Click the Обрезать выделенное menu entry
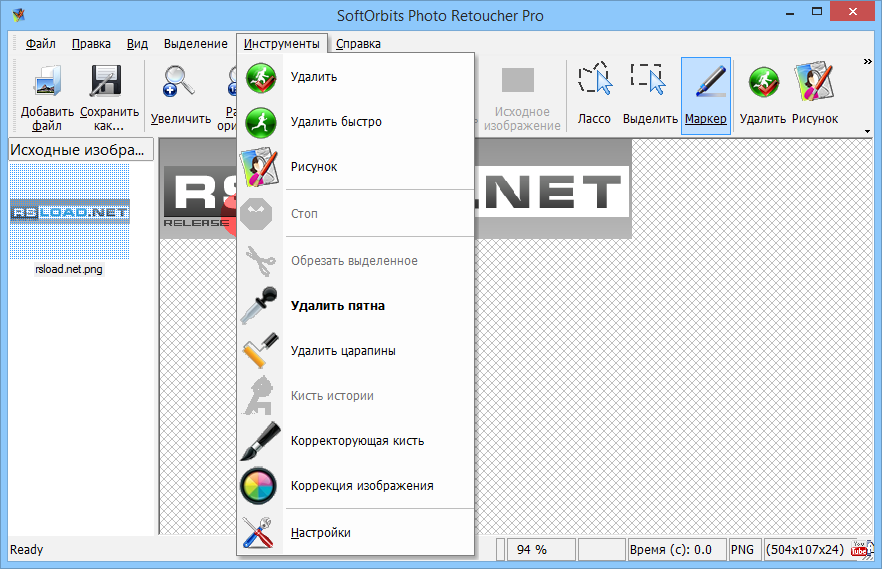This screenshot has height=569, width=882. [356, 261]
